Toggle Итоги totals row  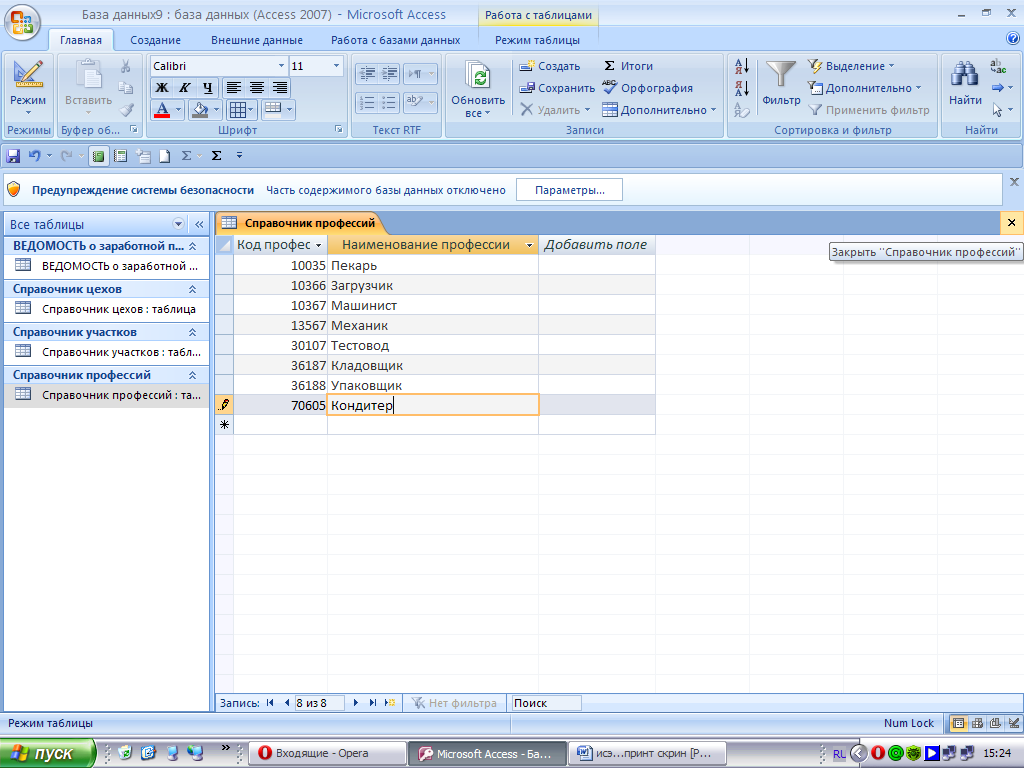628,66
